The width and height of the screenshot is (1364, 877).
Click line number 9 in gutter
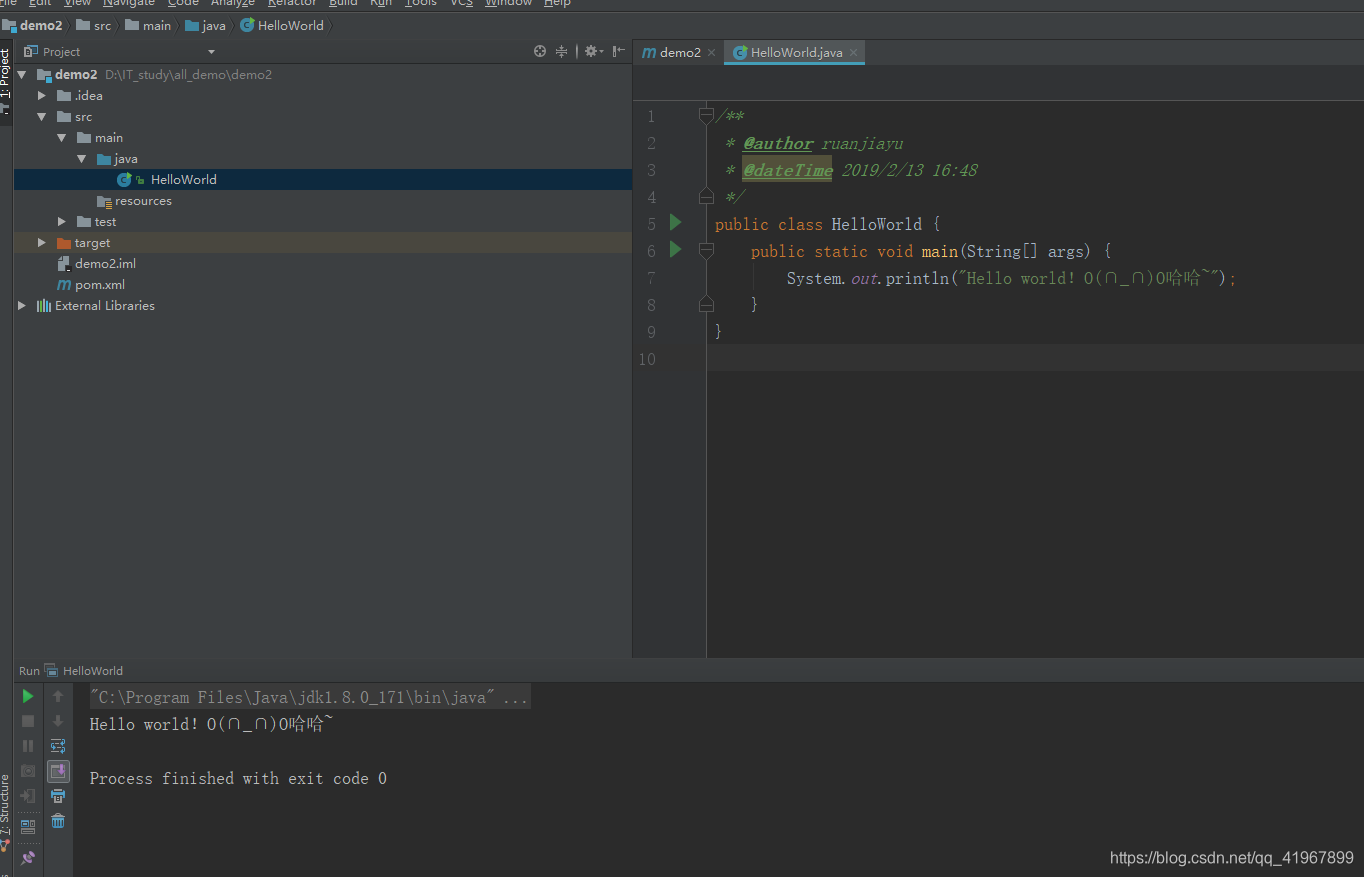pyautogui.click(x=652, y=332)
